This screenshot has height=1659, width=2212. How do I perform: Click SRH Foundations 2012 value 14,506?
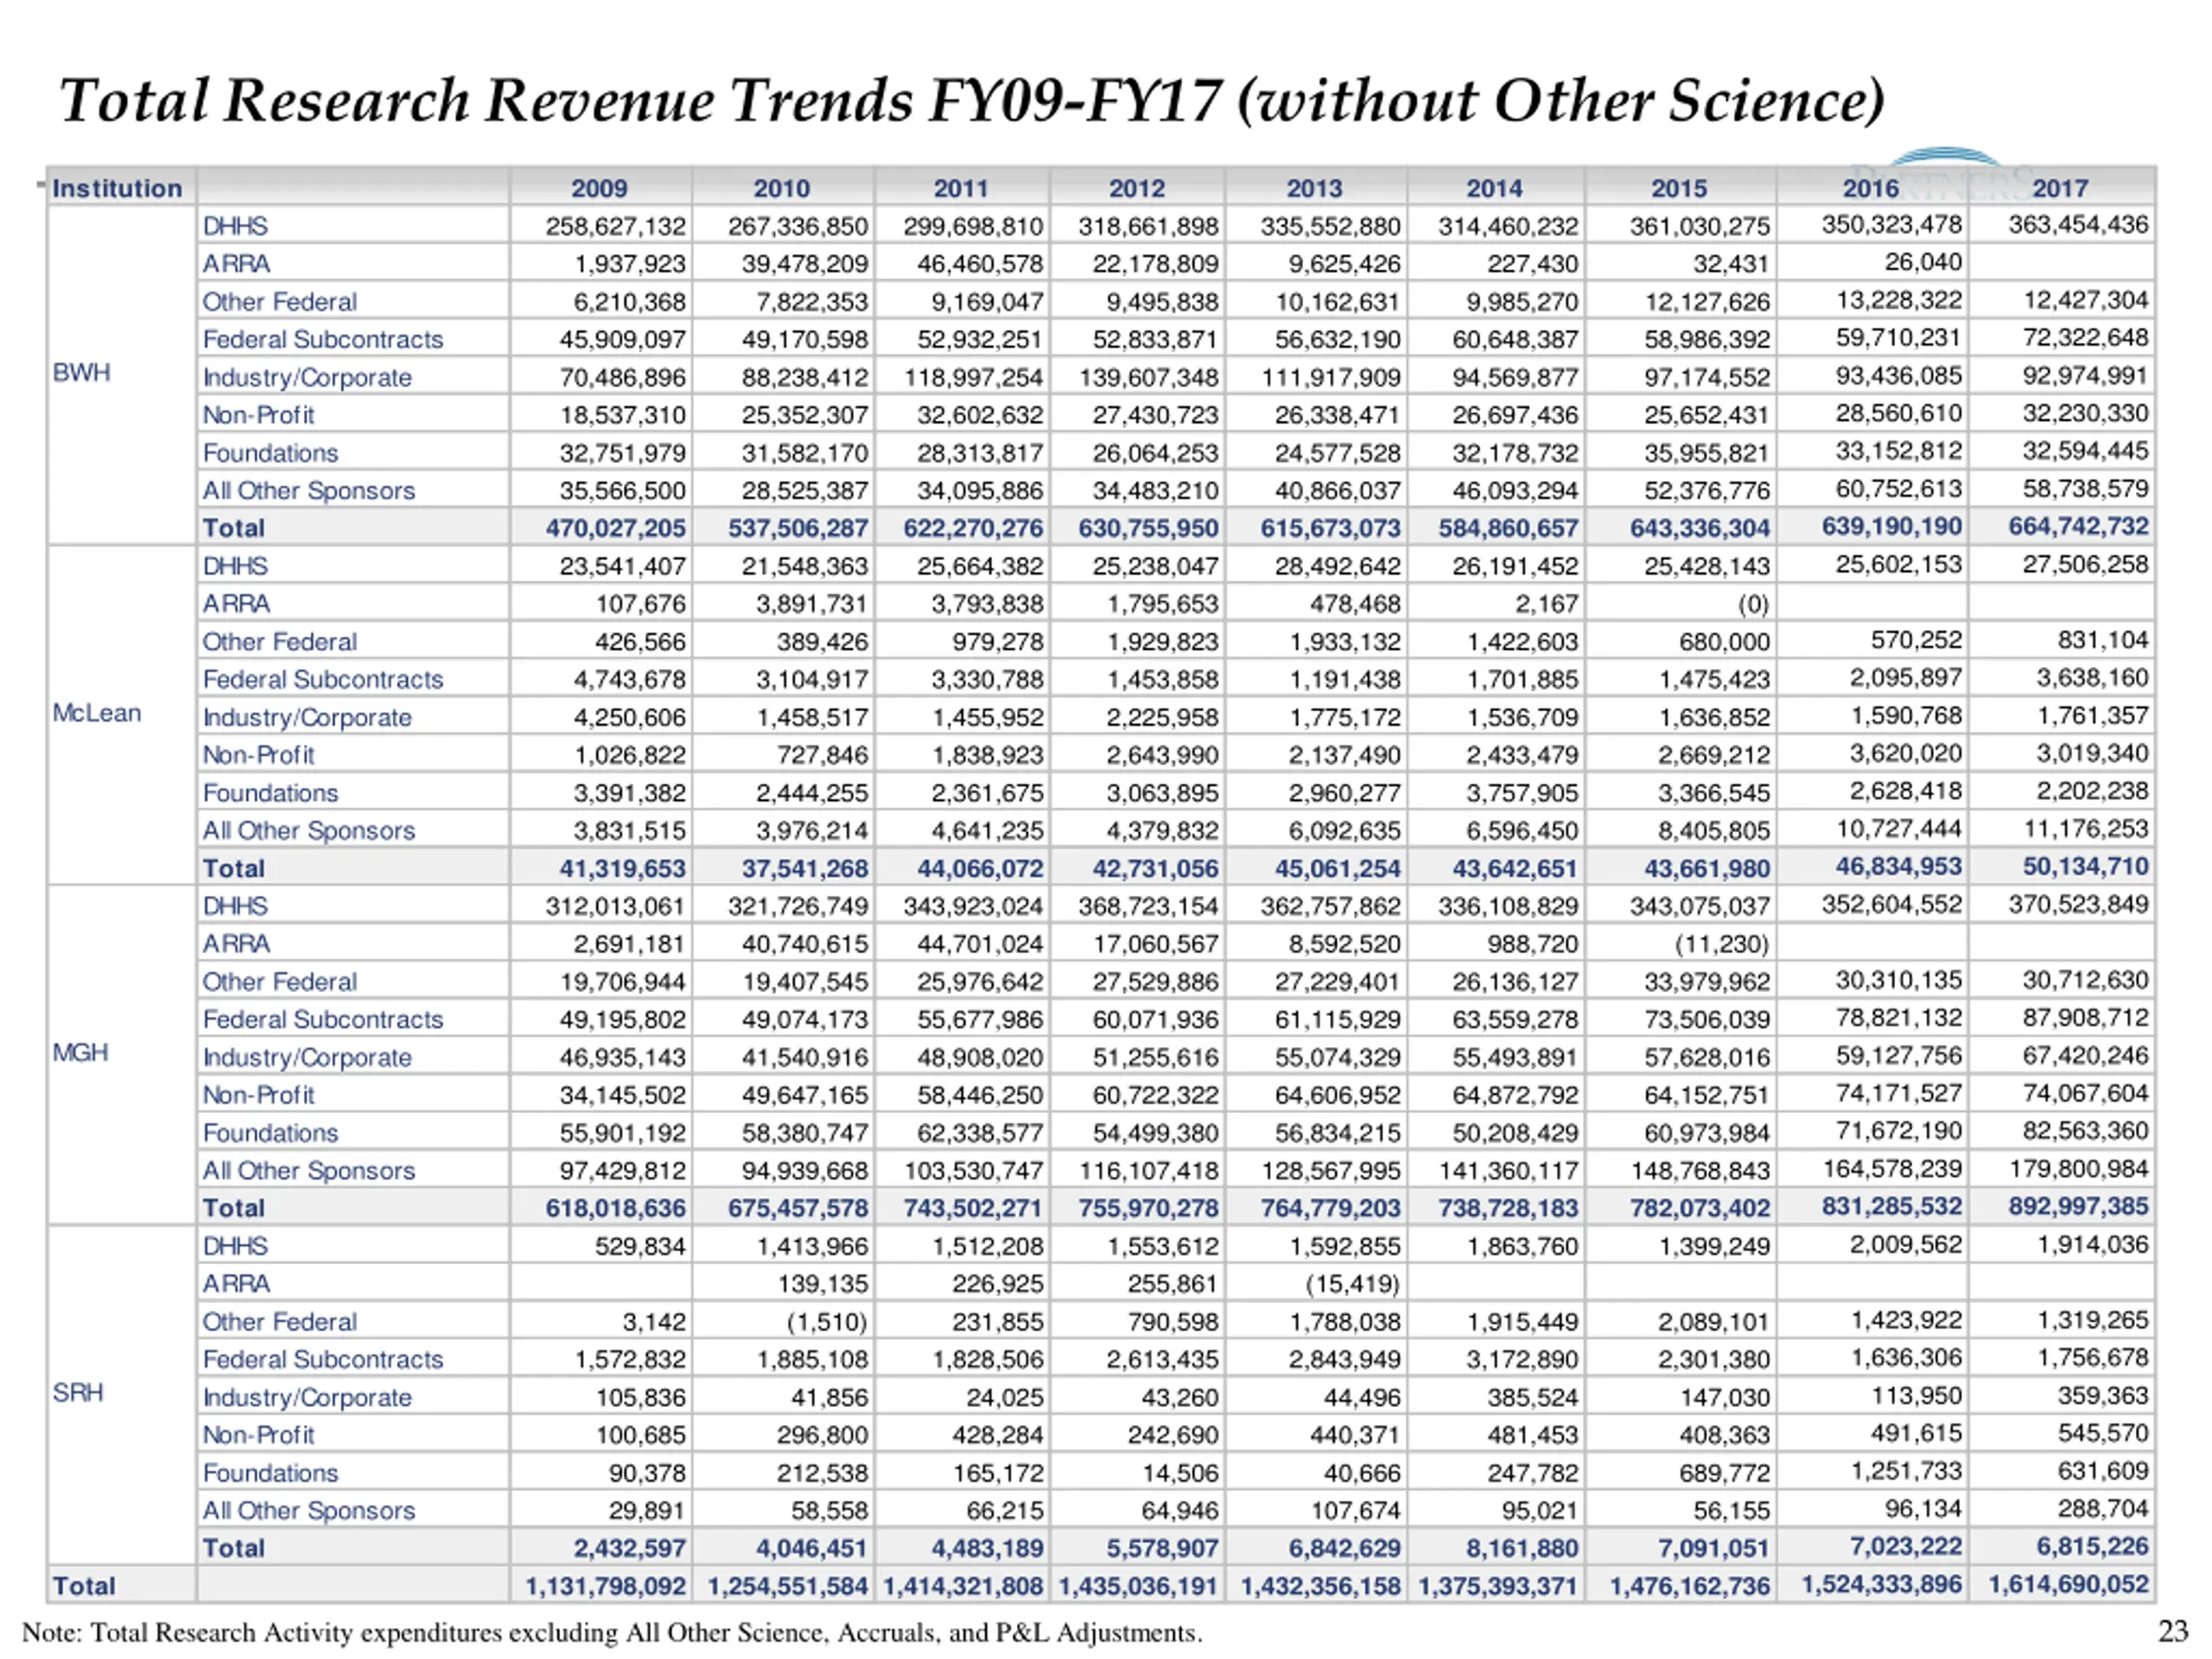point(1180,1473)
